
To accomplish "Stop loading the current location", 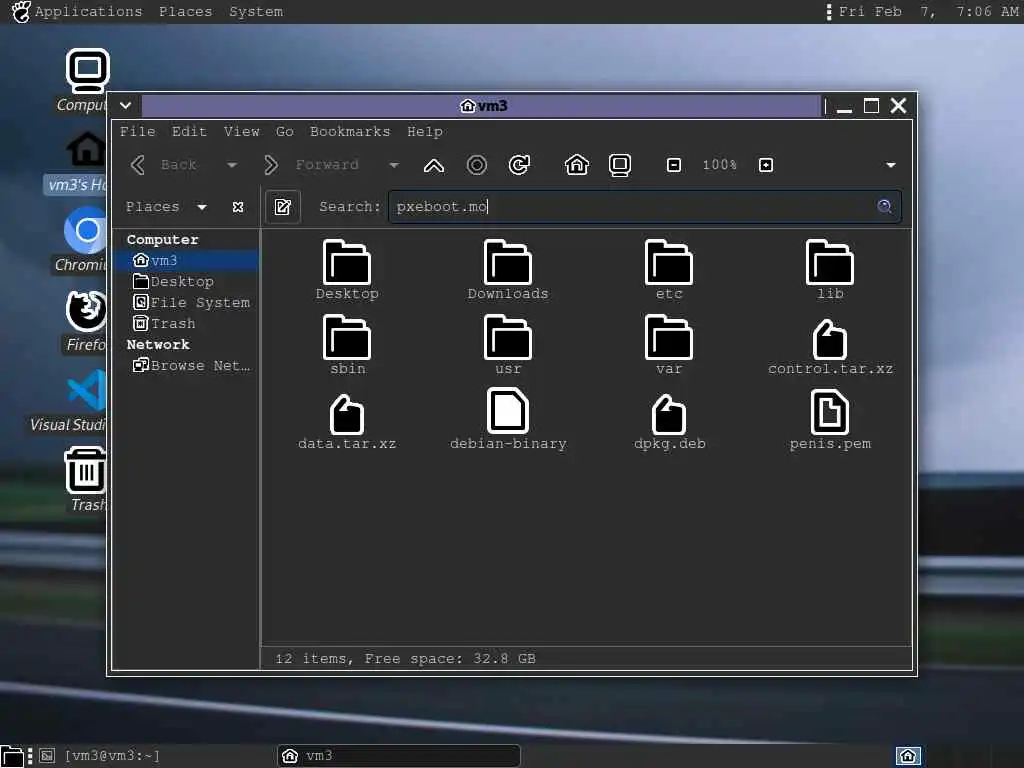I will pyautogui.click(x=477, y=165).
